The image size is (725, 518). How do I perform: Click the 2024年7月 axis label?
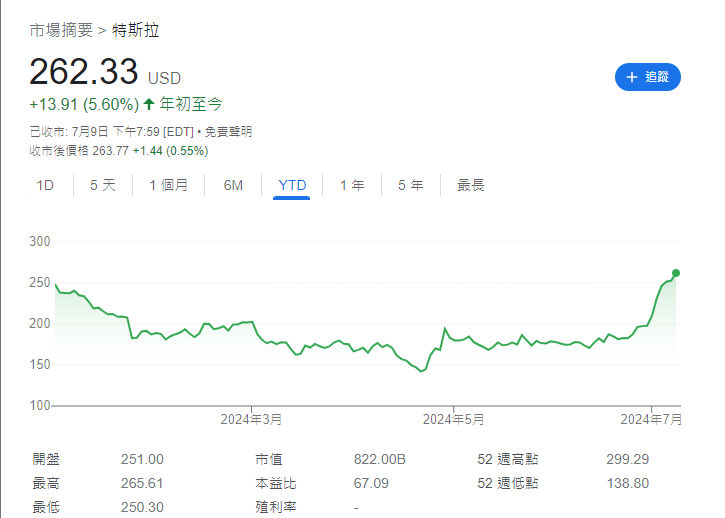[x=652, y=419]
